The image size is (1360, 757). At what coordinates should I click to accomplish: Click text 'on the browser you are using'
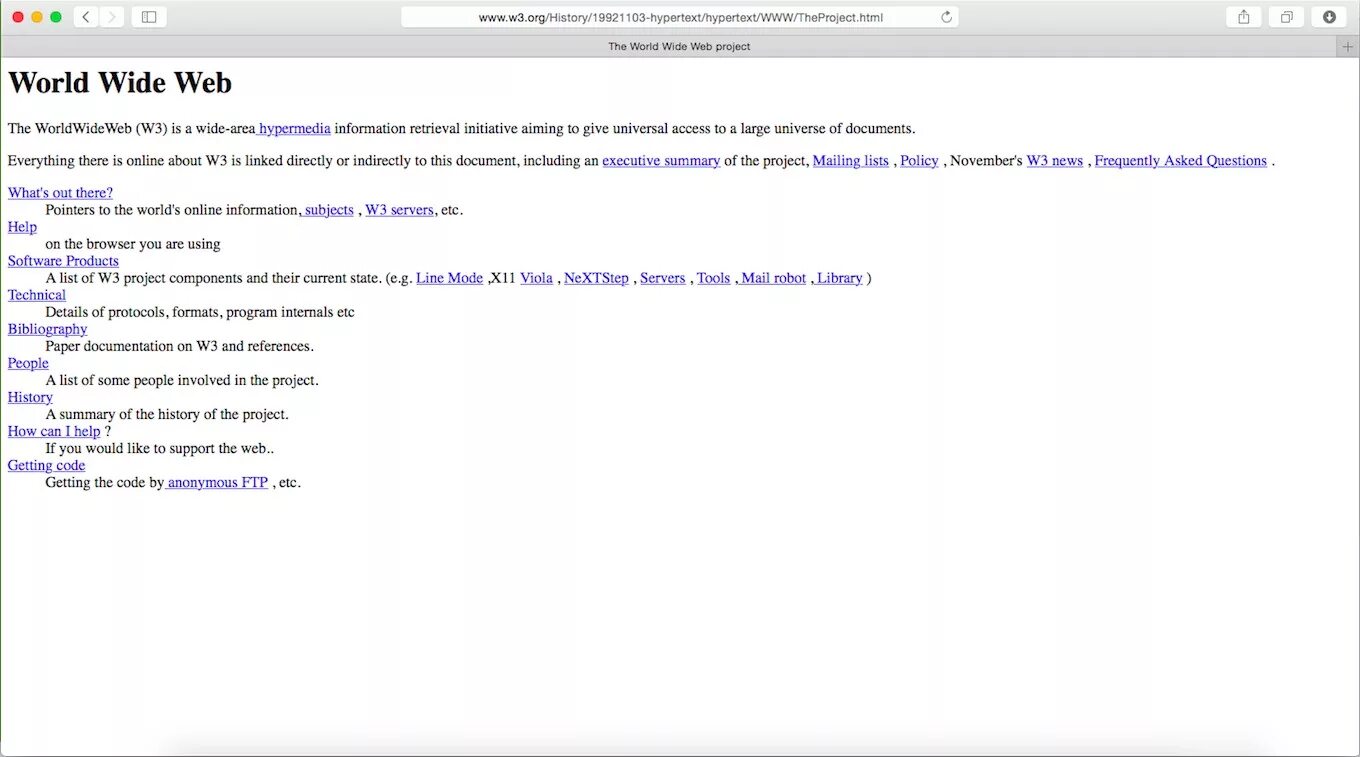133,243
